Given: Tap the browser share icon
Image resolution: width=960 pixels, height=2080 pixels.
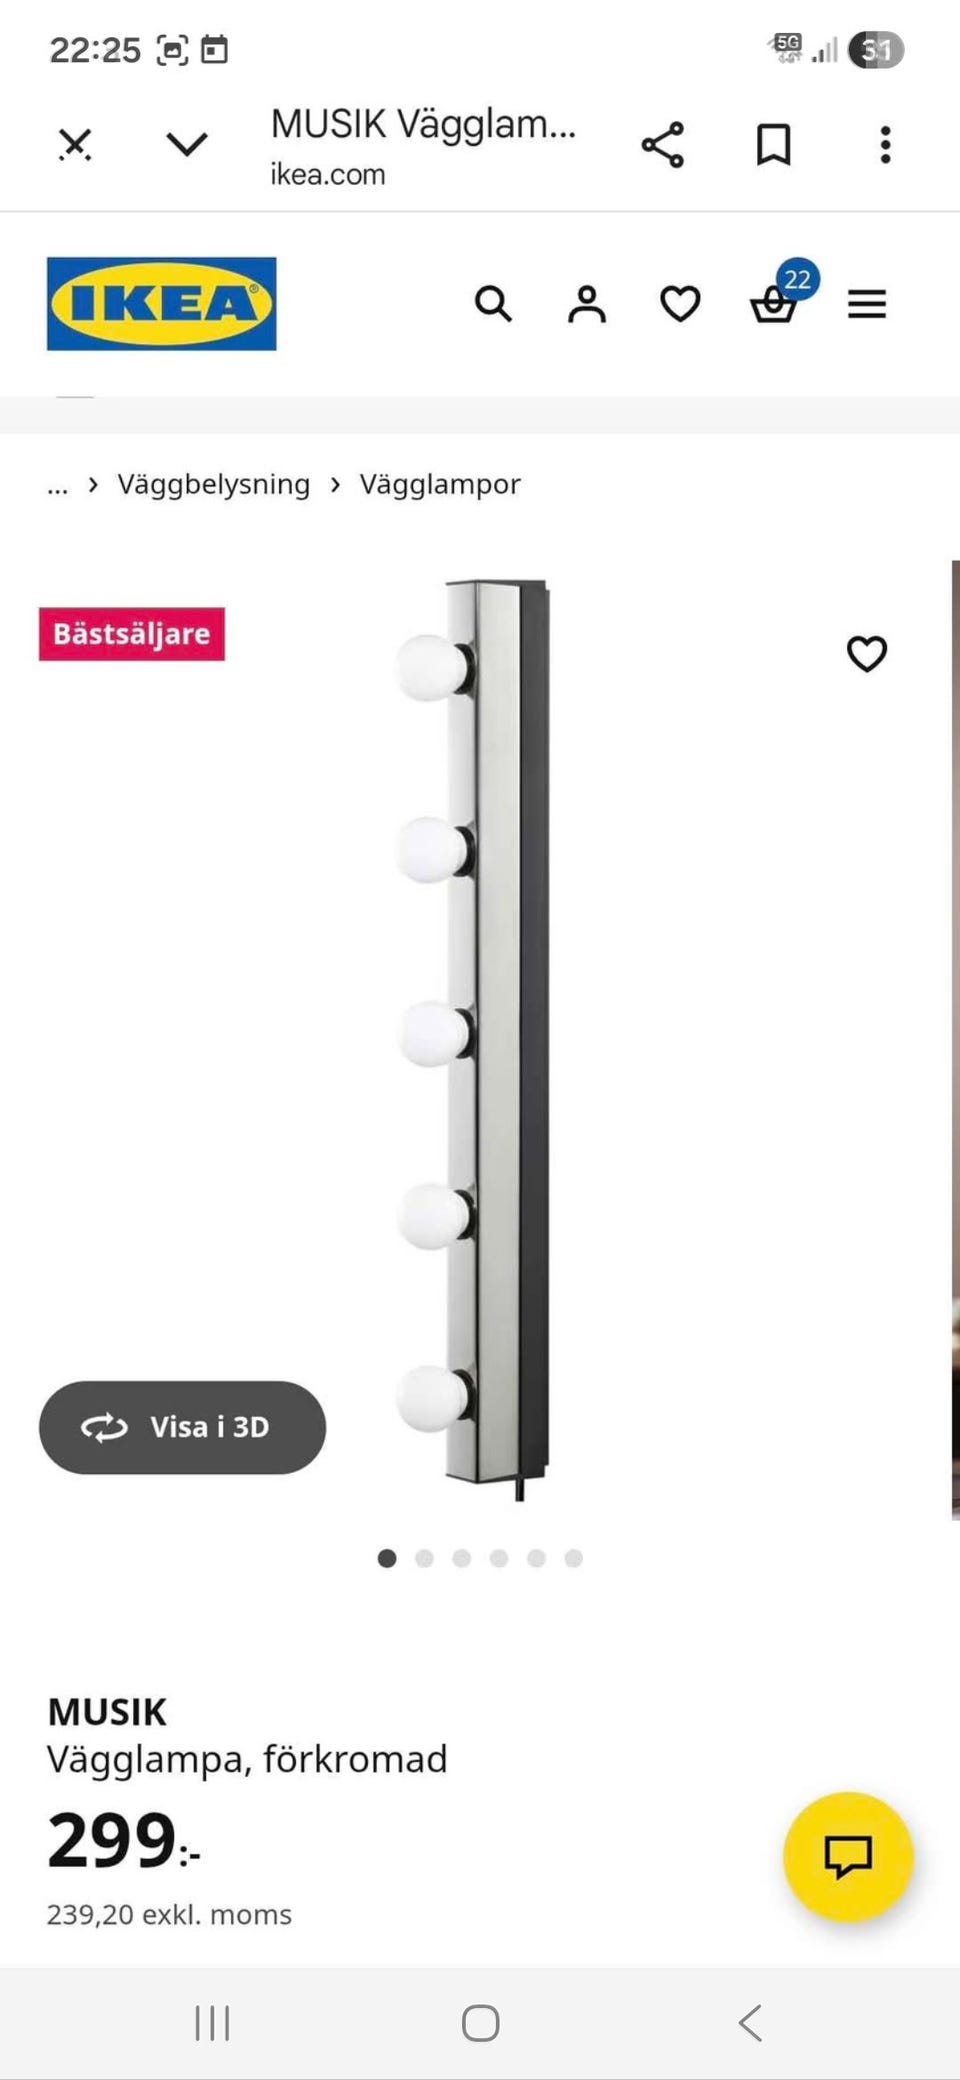Looking at the screenshot, I should click(x=663, y=145).
